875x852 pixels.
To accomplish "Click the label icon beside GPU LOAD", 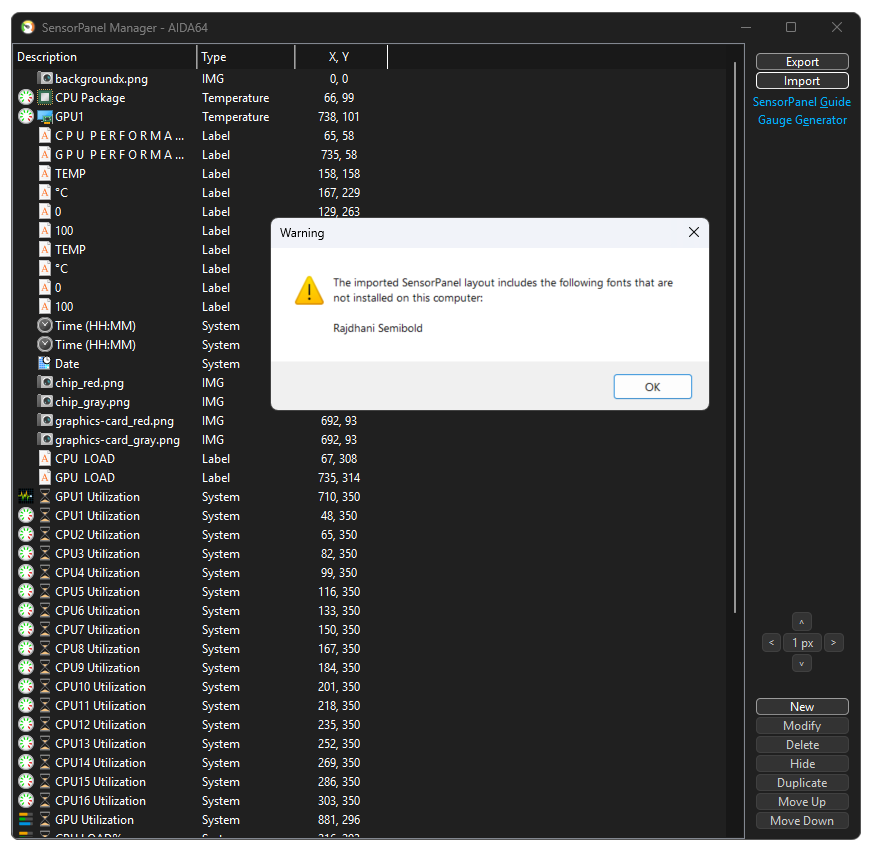I will point(45,478).
